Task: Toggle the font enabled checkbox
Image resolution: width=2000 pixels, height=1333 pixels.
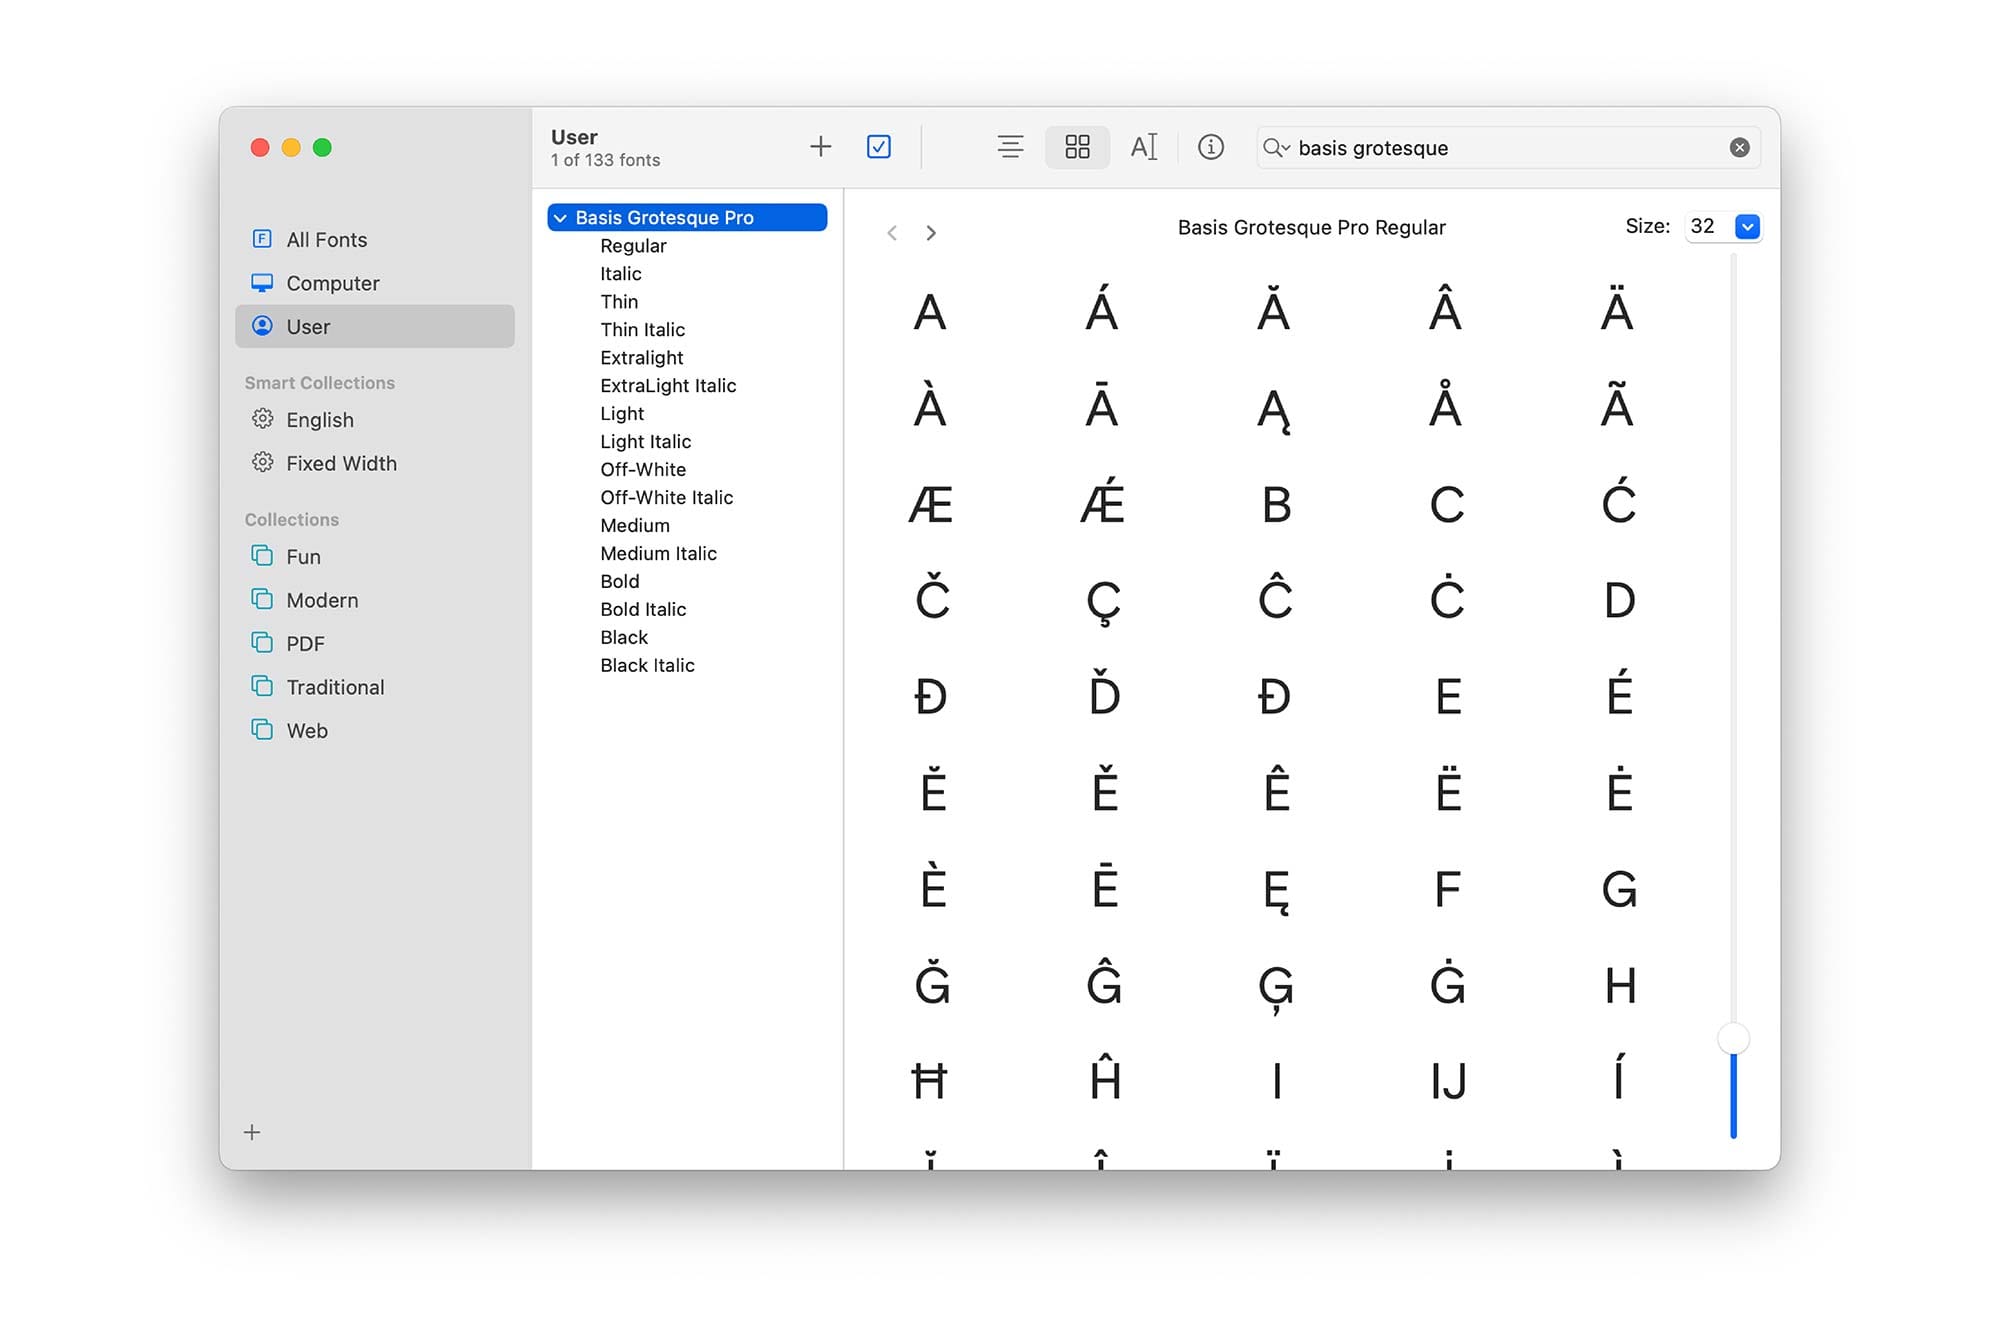Action: coord(879,146)
